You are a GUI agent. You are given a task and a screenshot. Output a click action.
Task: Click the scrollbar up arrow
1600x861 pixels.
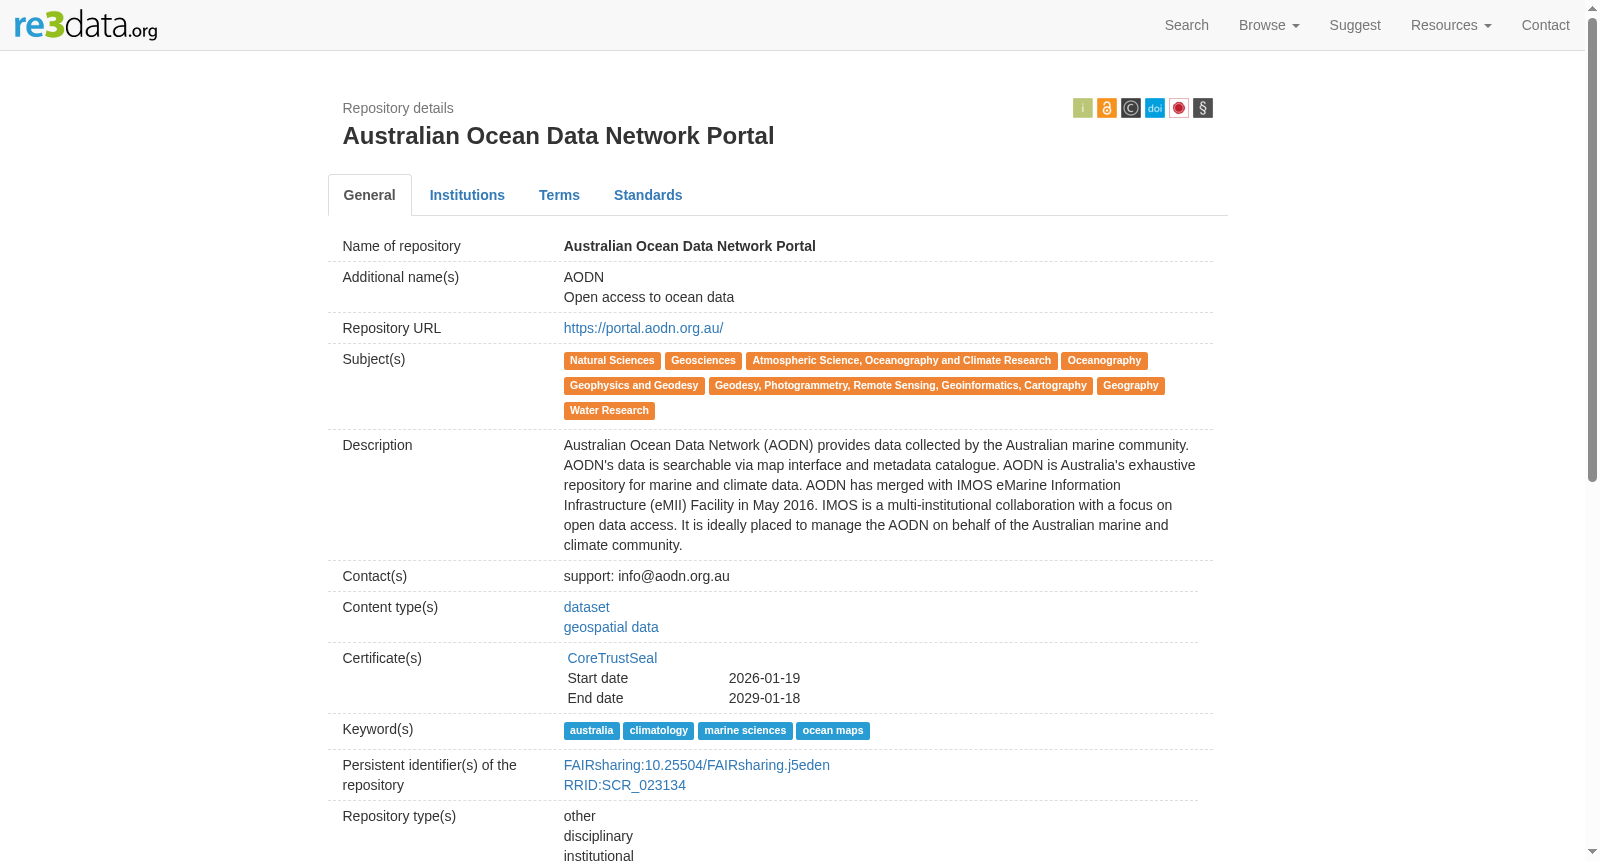pos(1592,8)
